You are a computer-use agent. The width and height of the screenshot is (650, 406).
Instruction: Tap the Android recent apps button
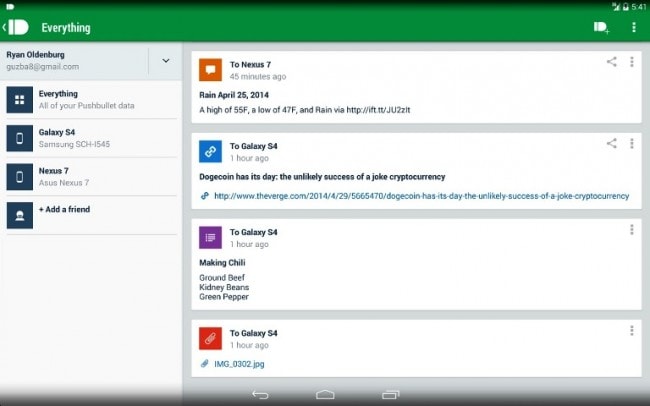[x=390, y=394]
